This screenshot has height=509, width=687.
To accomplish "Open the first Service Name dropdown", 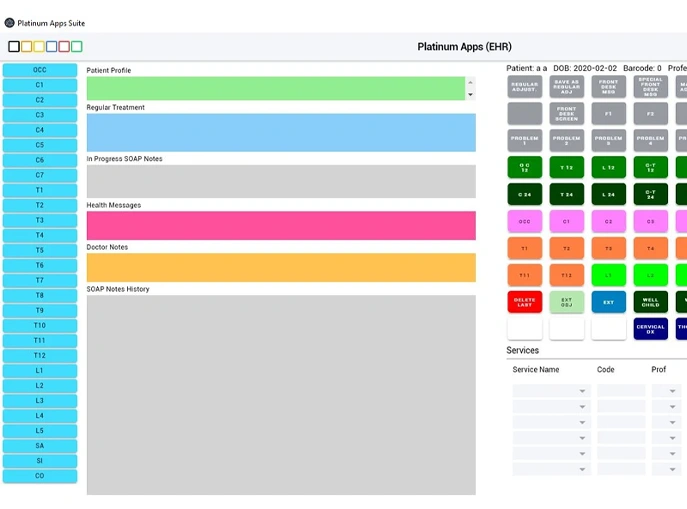I will tap(552, 391).
